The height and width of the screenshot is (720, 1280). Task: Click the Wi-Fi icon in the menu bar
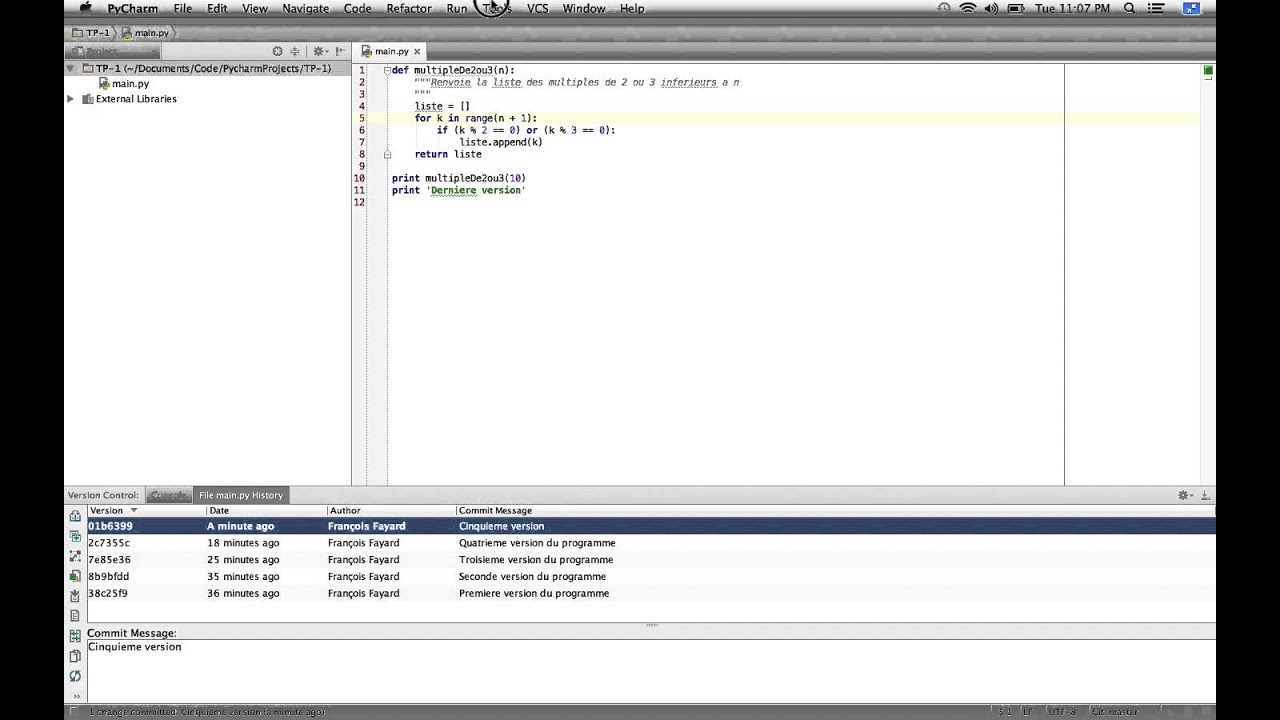pos(967,8)
